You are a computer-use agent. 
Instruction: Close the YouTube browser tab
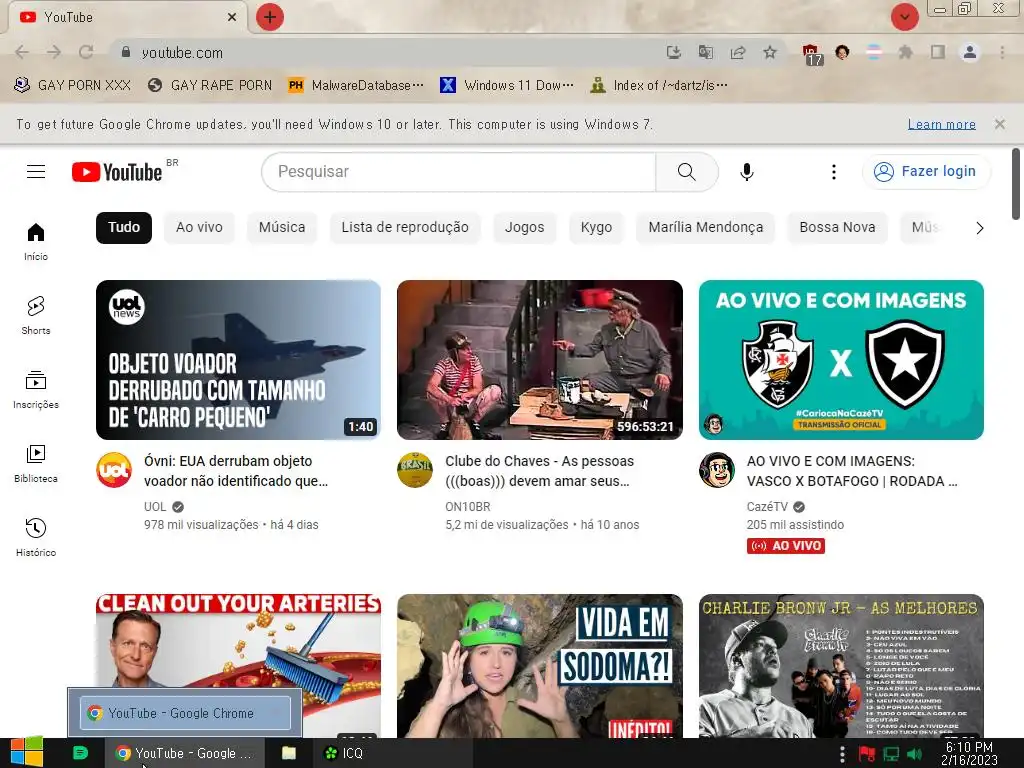coord(232,17)
